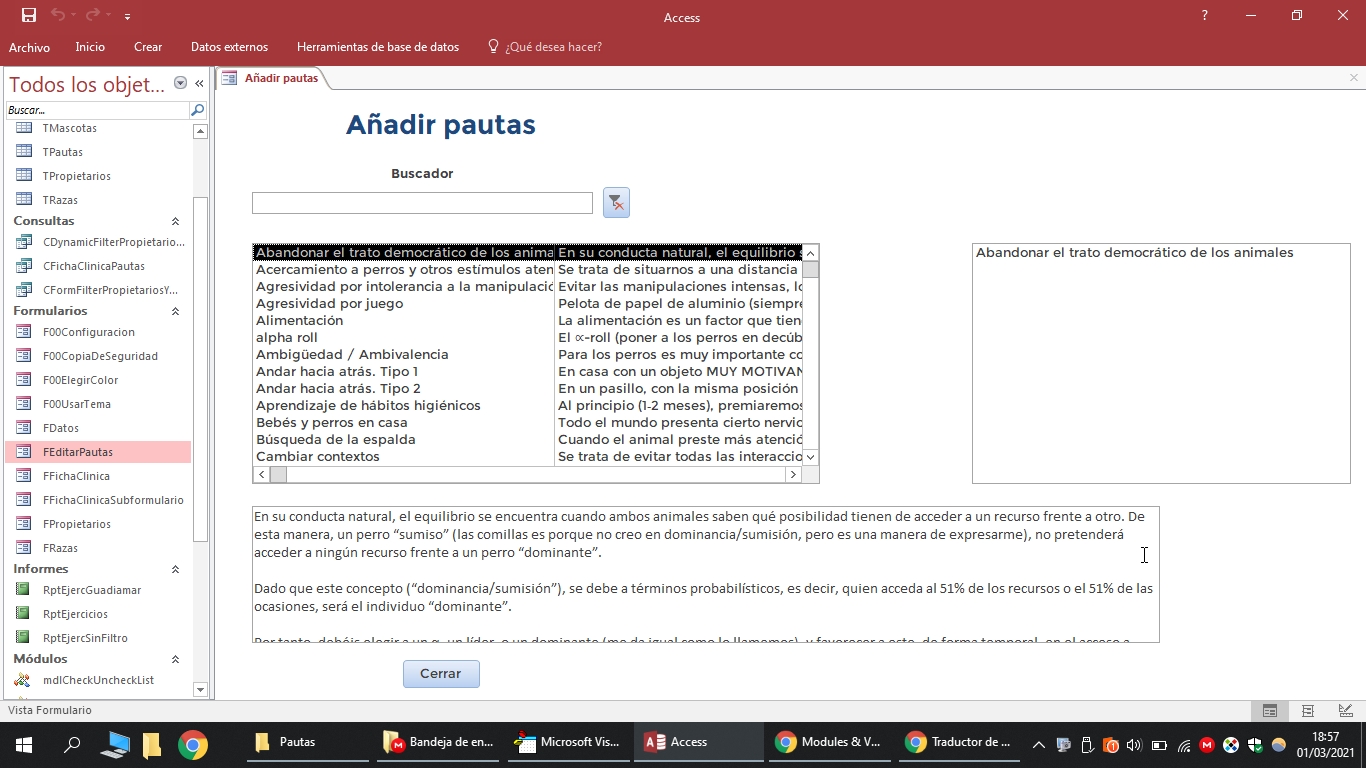Open the Customize Quick Access Toolbar dropdown
The image size is (1366, 768).
[x=128, y=16]
